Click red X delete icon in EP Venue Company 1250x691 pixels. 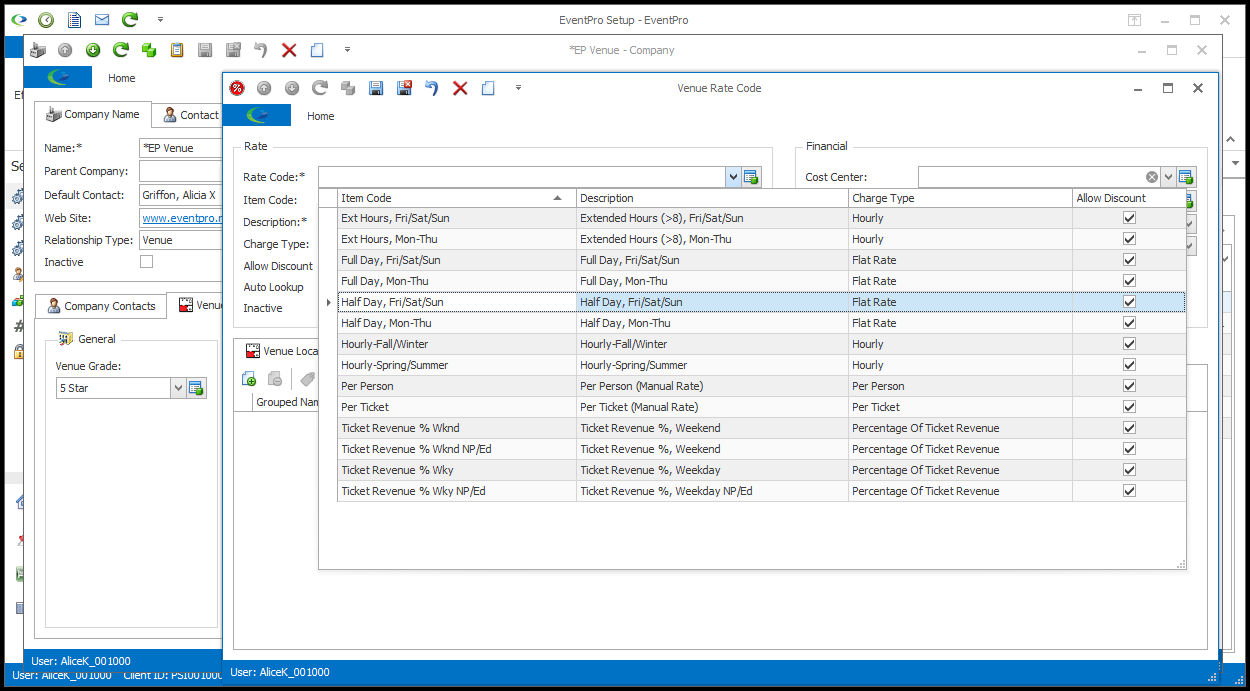(x=289, y=50)
